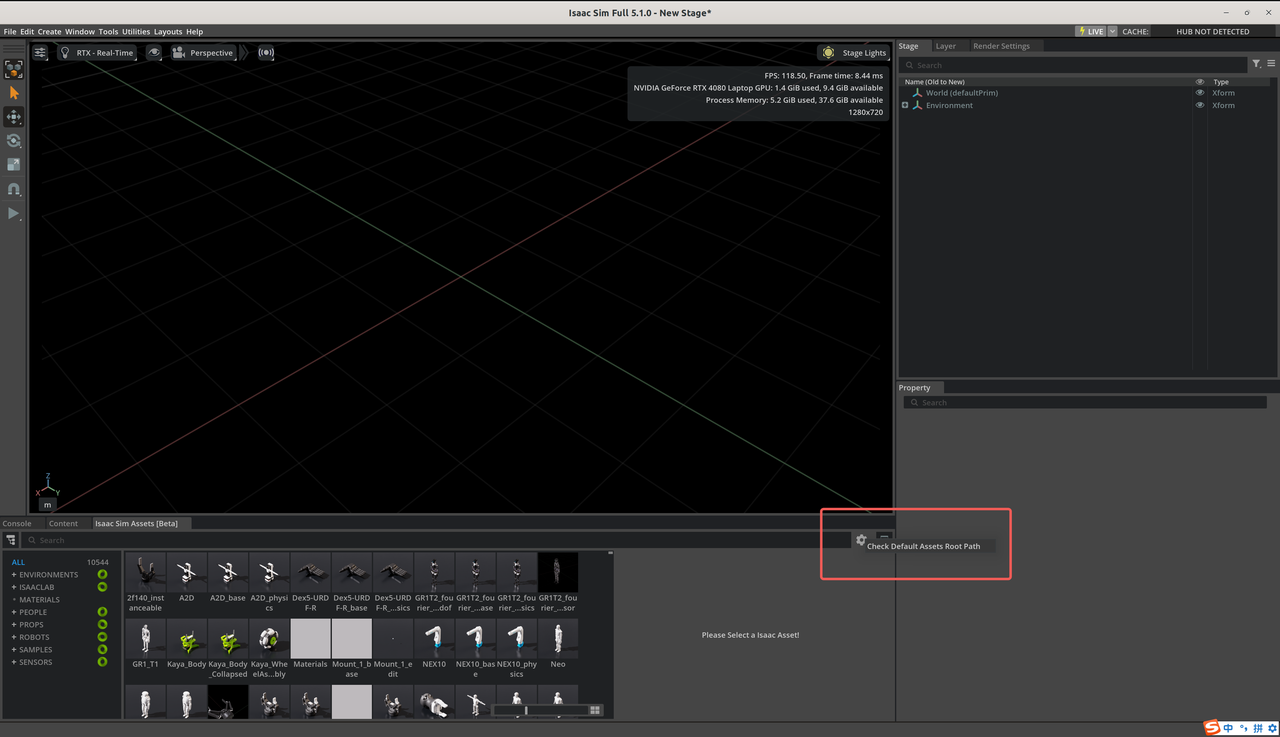Viewport: 1280px width, 737px height.
Task: Expand the viewport toolbar chevron arrow
Action: 245,52
